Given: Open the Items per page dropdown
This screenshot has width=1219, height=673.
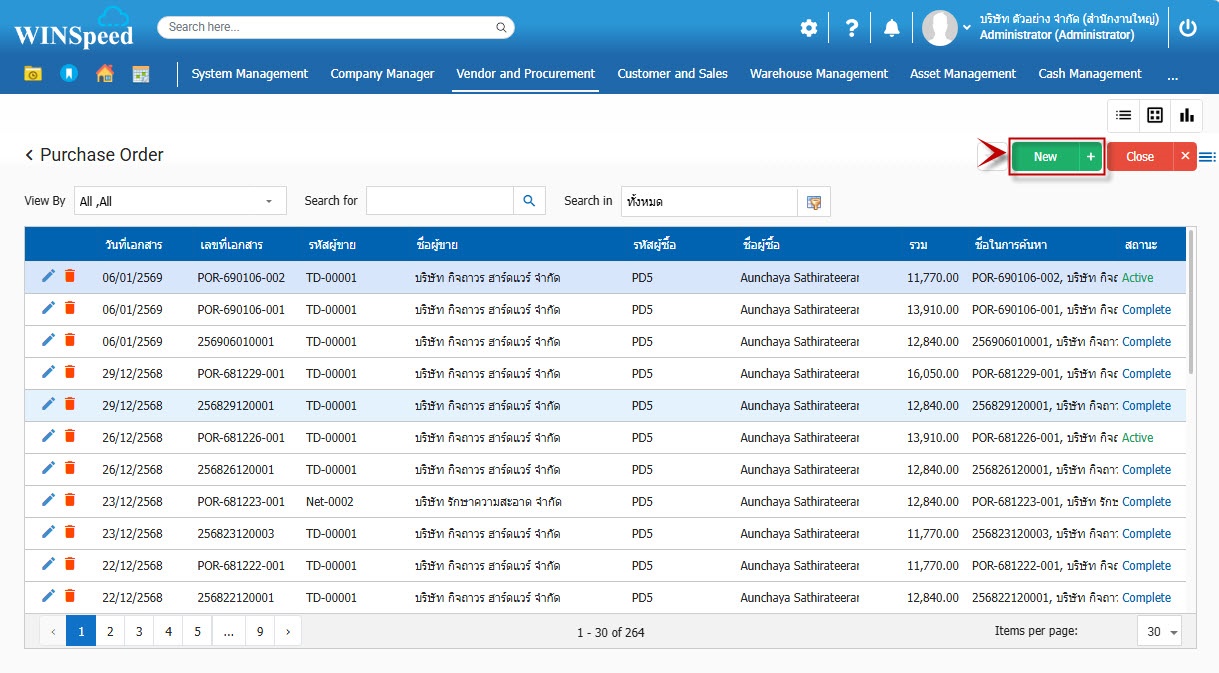Looking at the screenshot, I should click(1160, 632).
